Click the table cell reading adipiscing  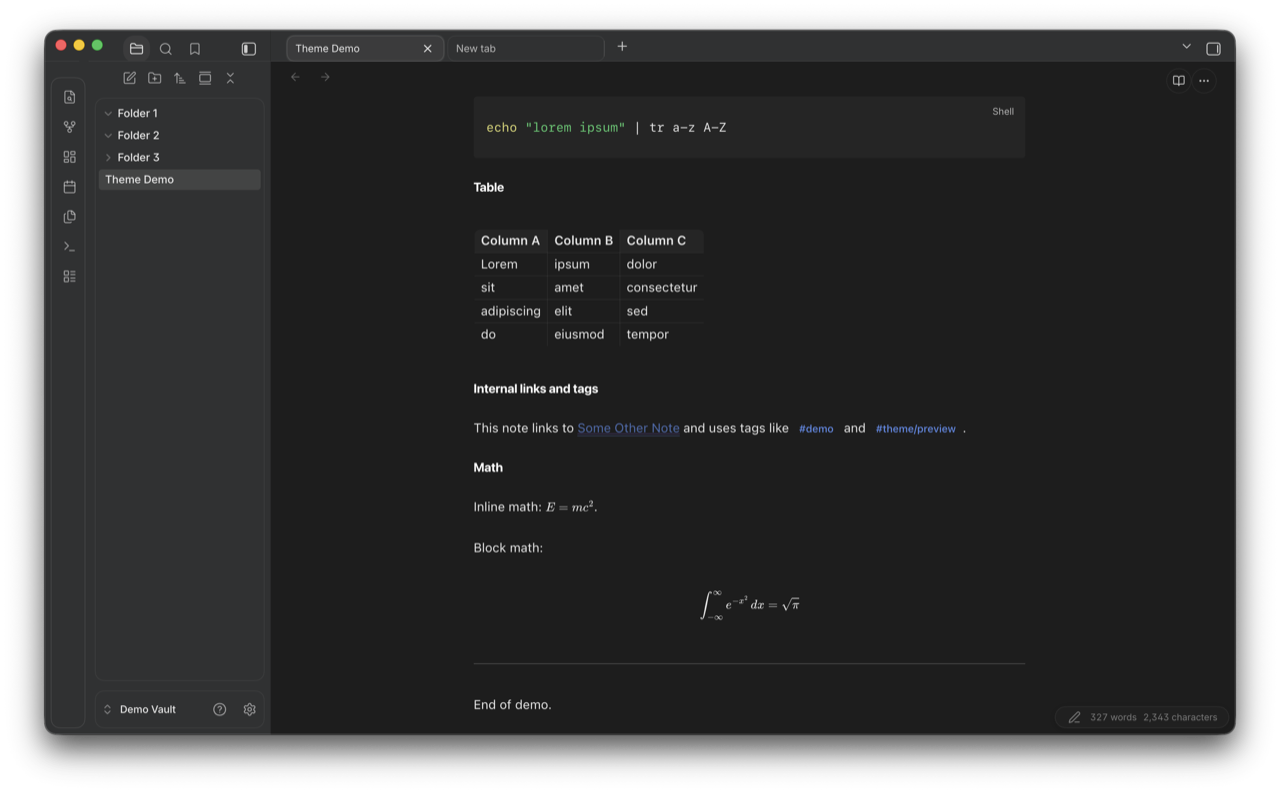click(510, 311)
